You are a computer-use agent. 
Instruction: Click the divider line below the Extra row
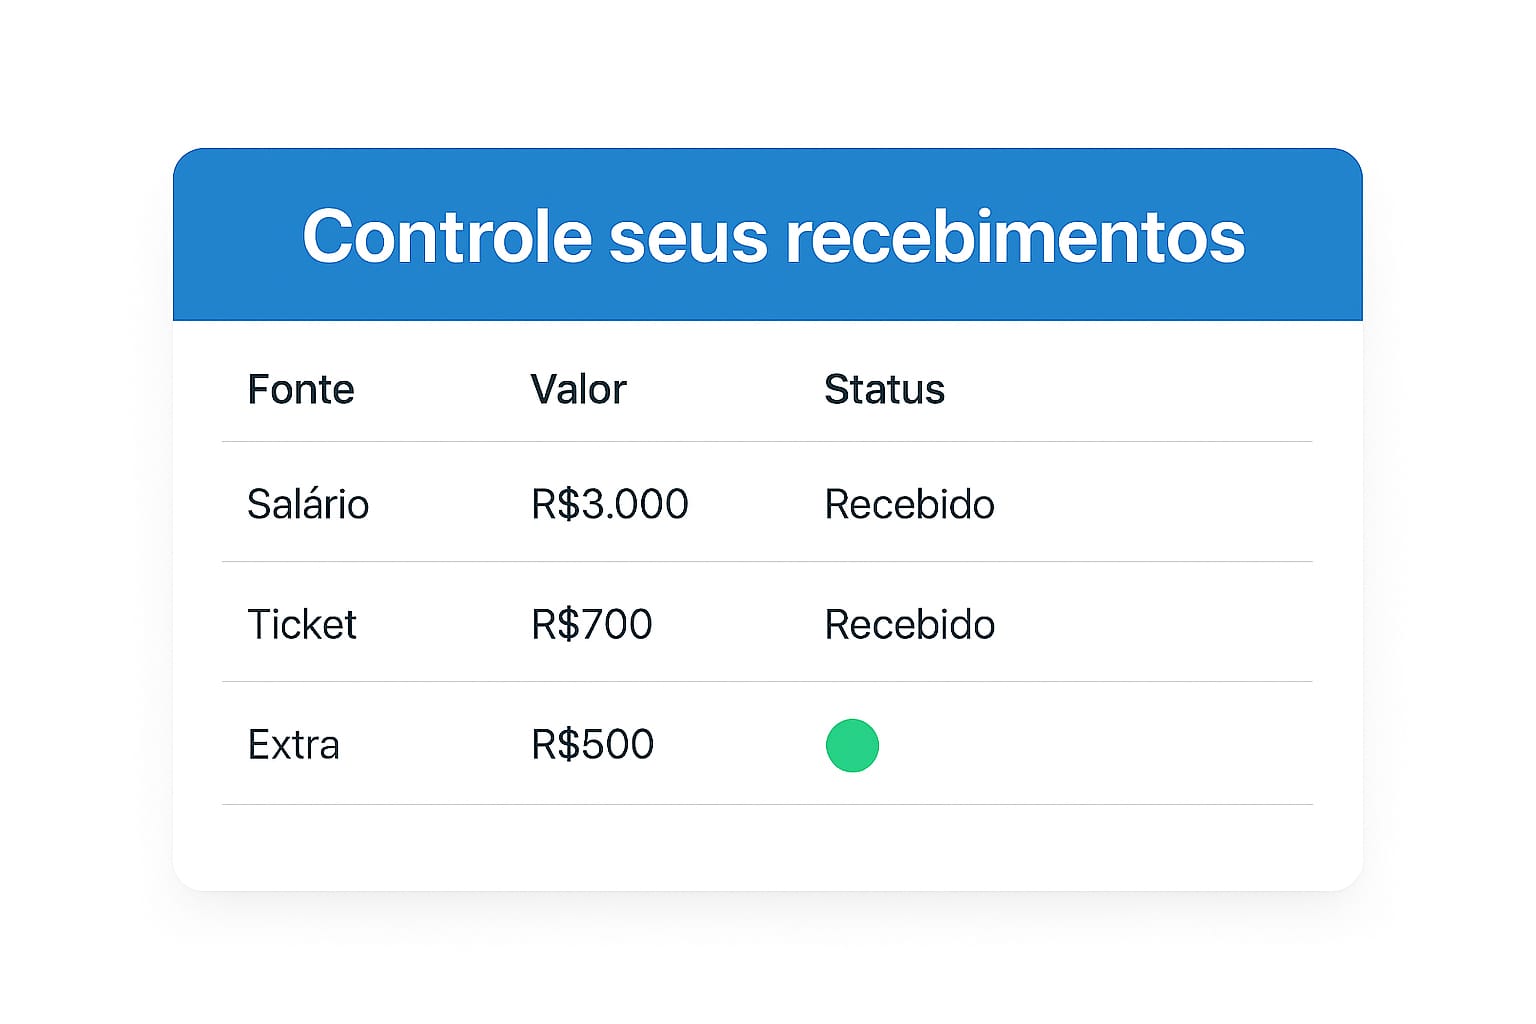(x=767, y=804)
